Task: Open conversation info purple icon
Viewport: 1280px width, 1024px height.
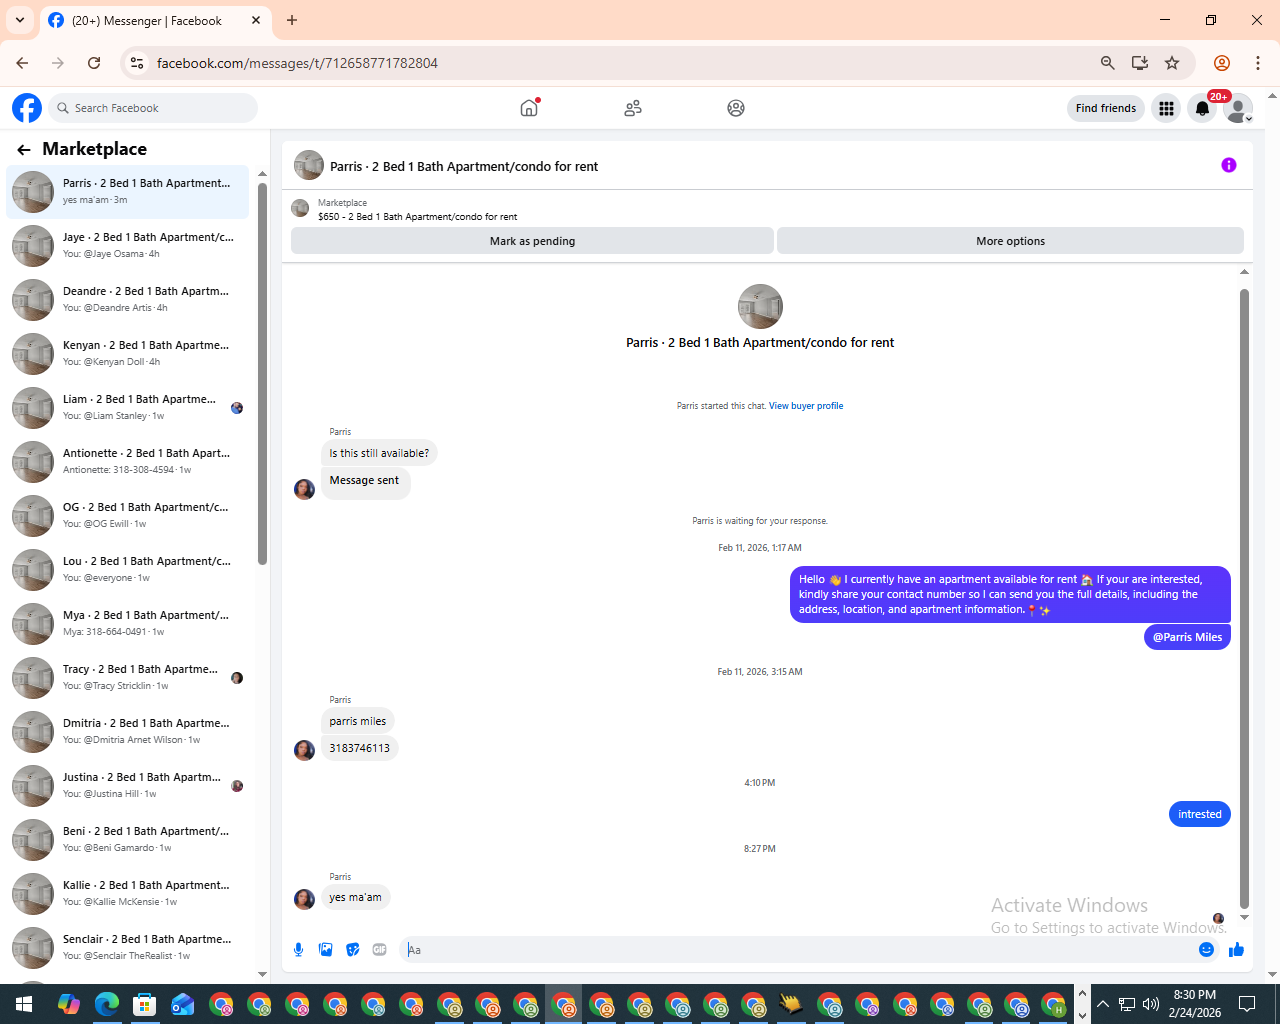Action: tap(1229, 165)
